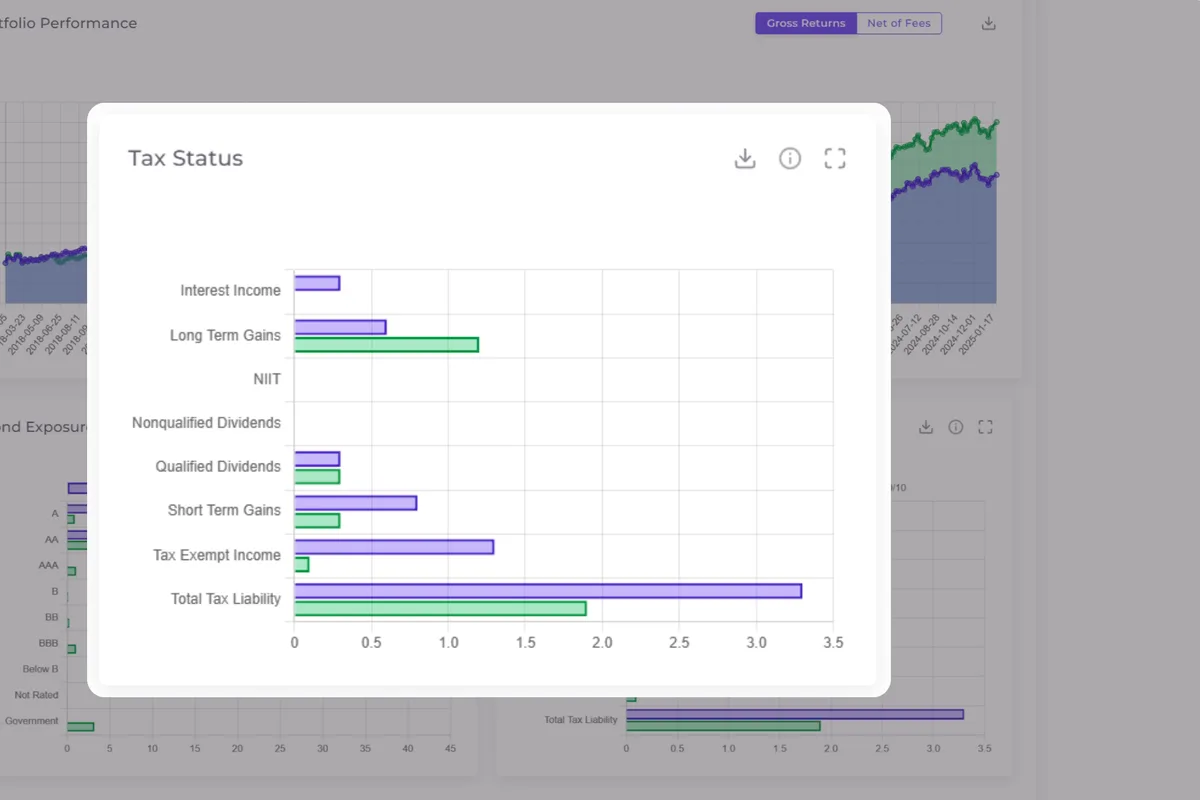The width and height of the screenshot is (1200, 800).
Task: Click green Government bar in bond exposure chart
Action: click(x=80, y=727)
